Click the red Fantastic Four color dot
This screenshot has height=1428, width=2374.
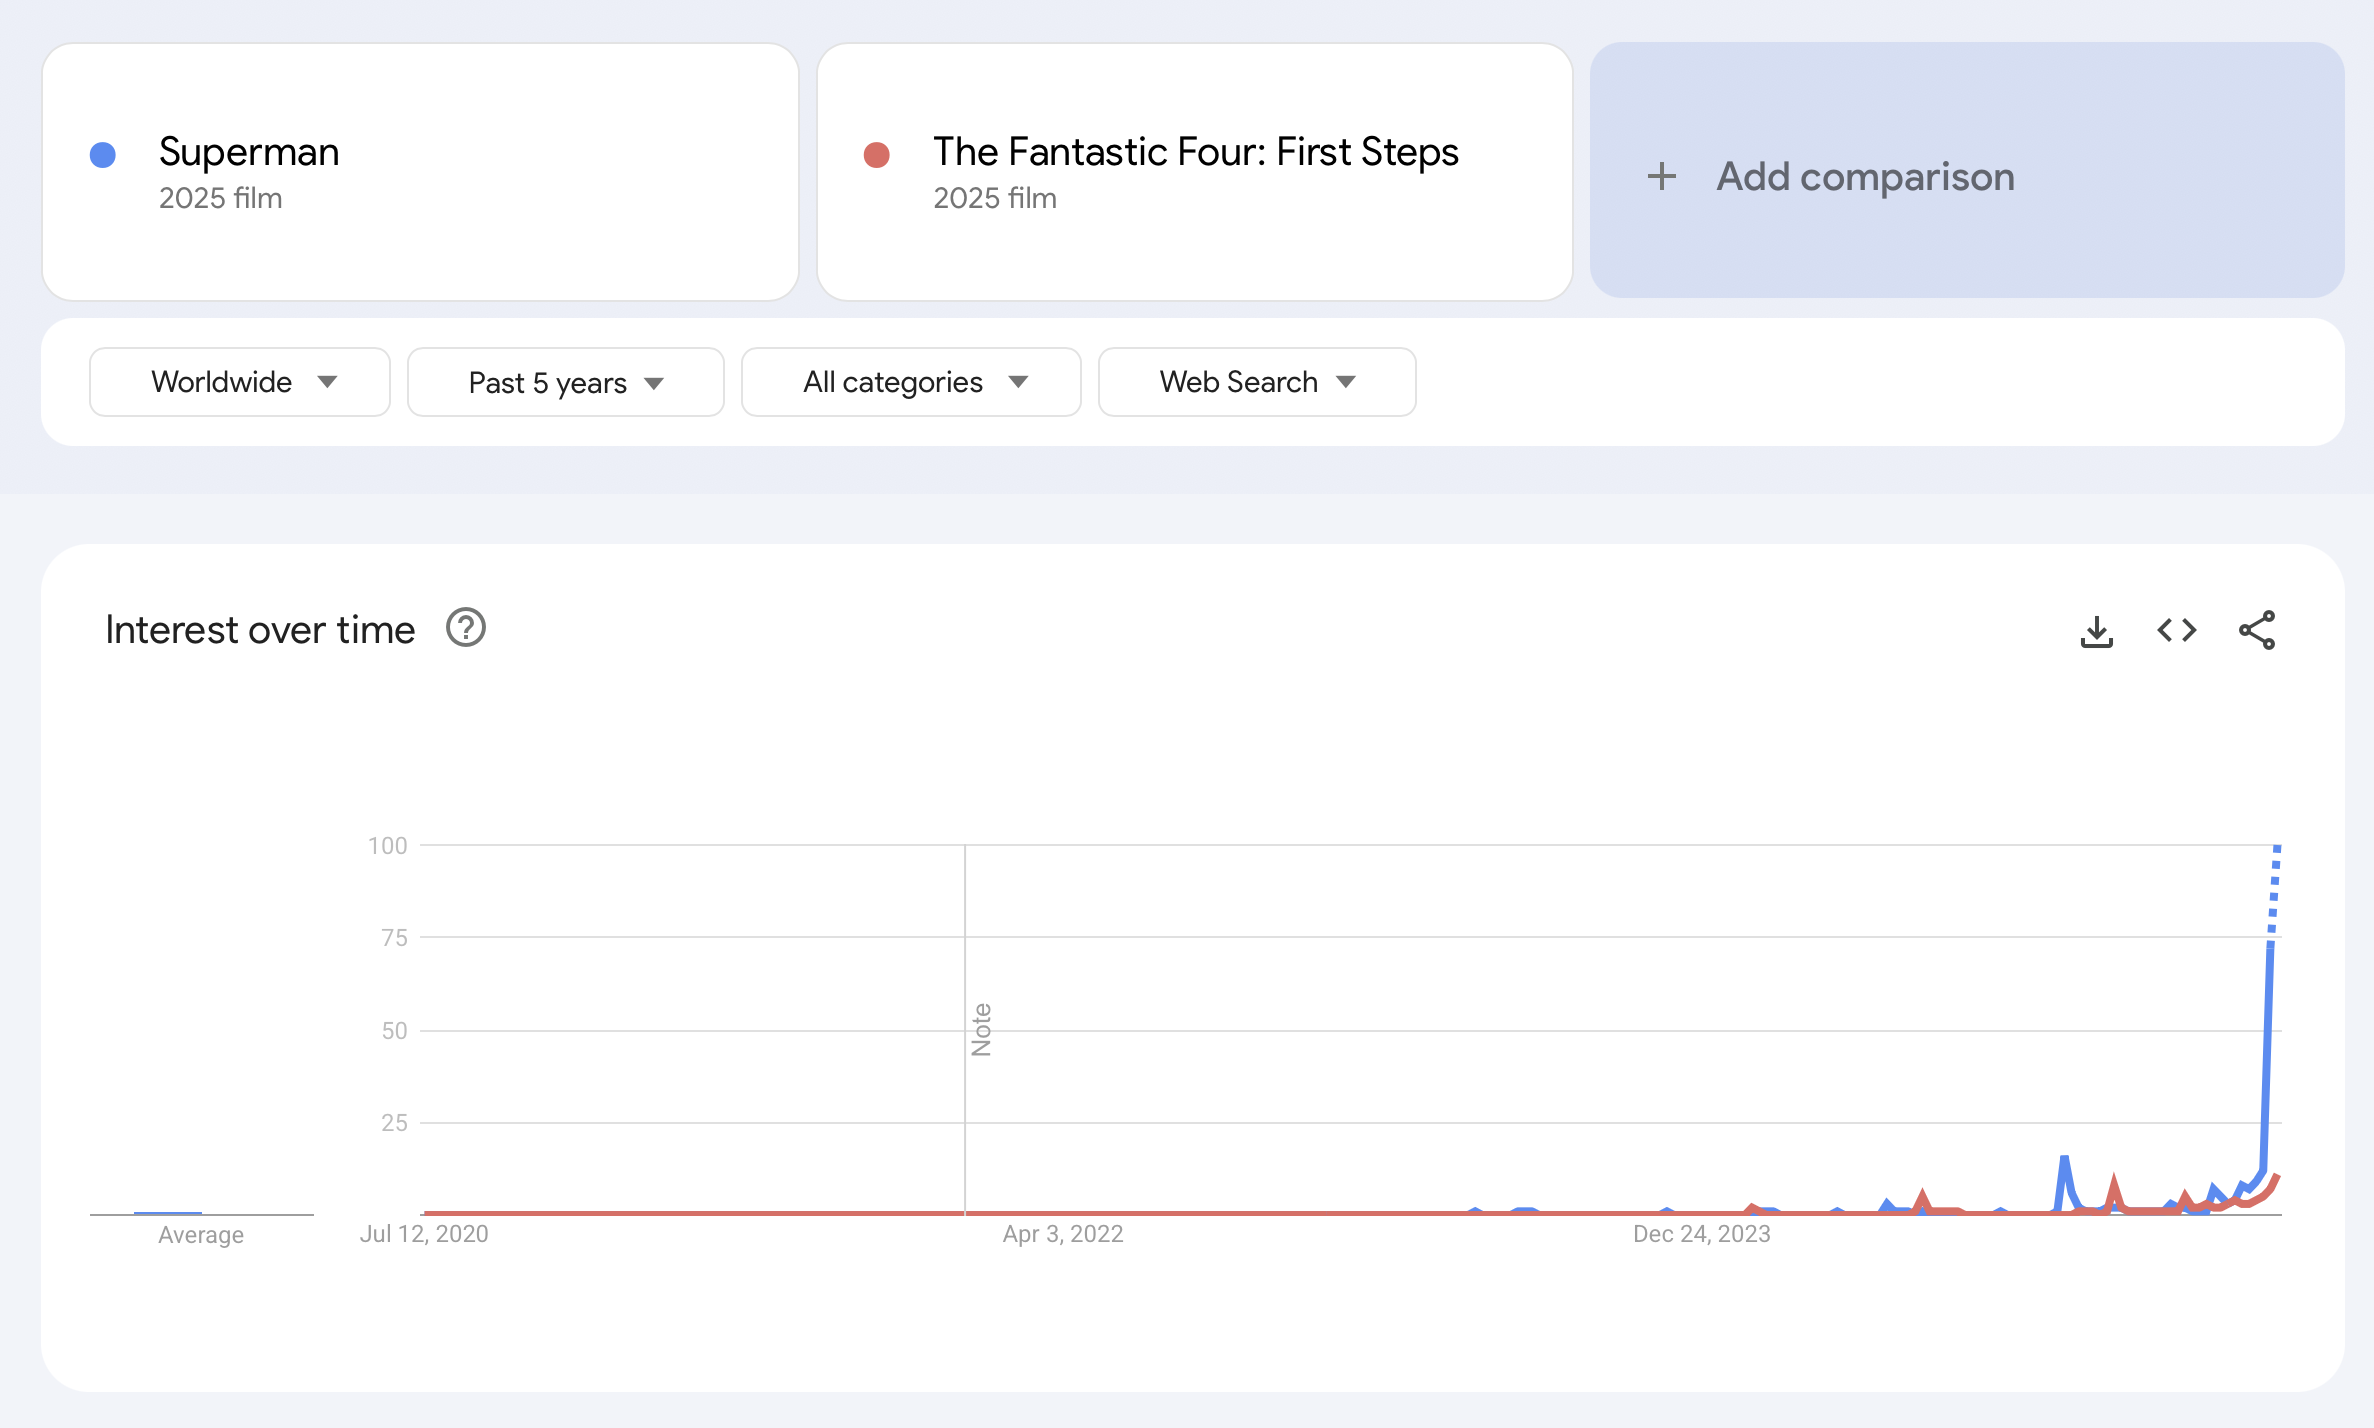[877, 155]
